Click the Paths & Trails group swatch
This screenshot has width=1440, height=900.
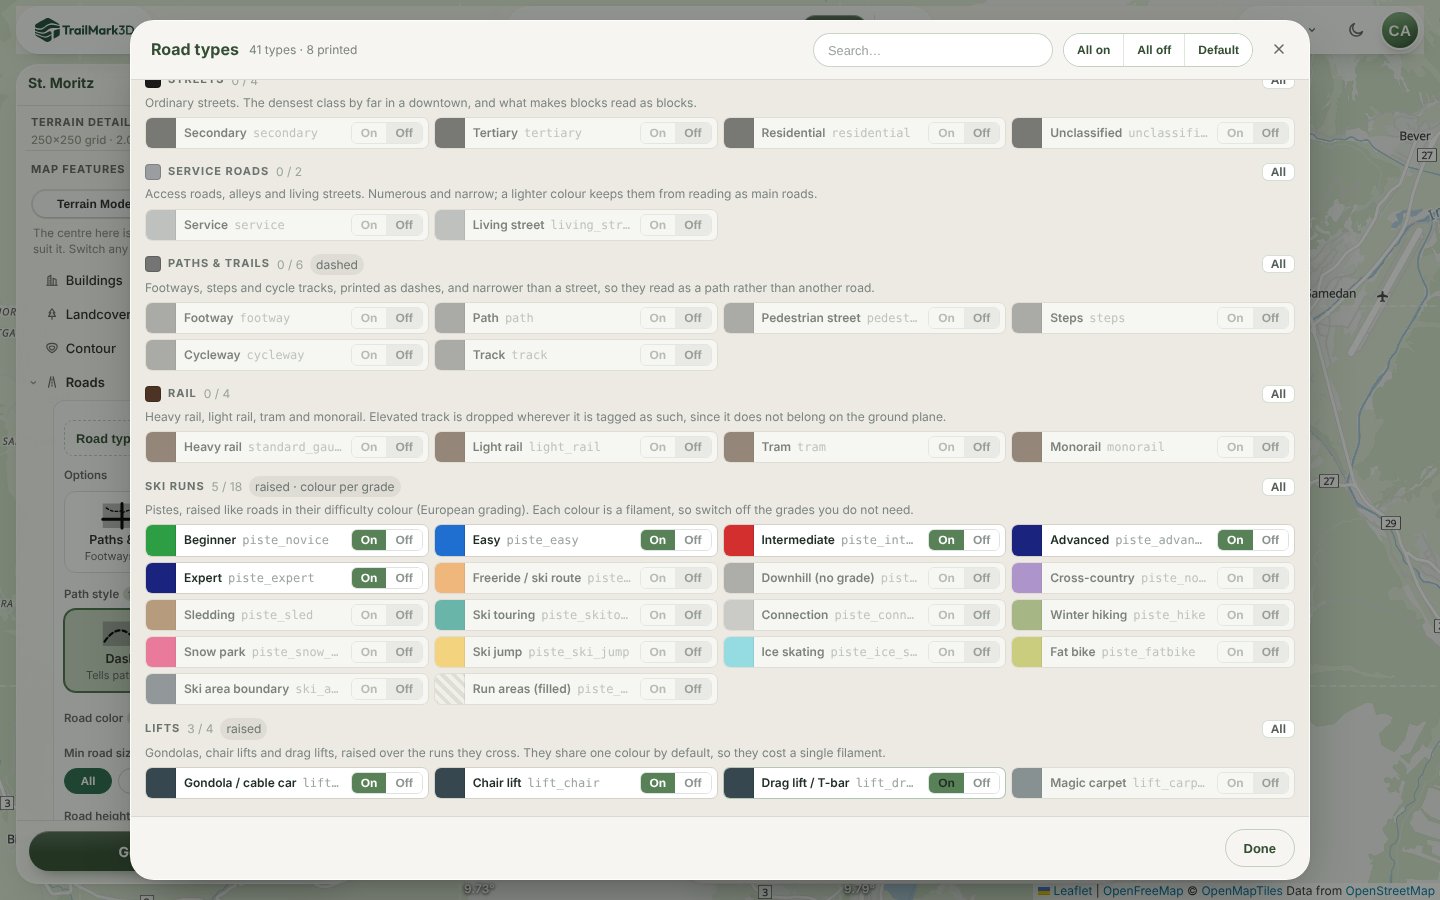(153, 264)
